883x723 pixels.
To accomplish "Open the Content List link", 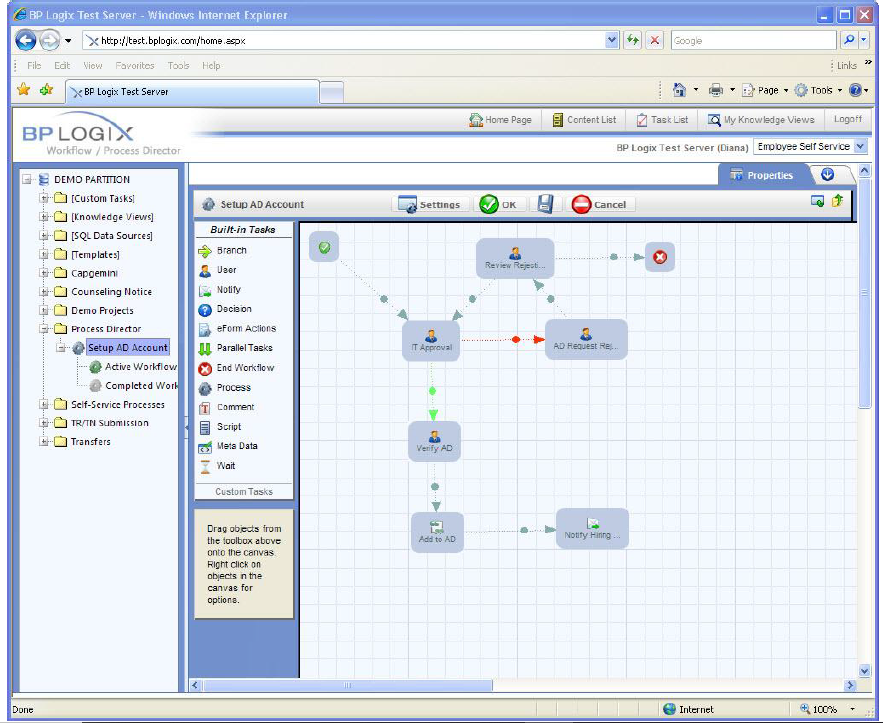I will 585,119.
